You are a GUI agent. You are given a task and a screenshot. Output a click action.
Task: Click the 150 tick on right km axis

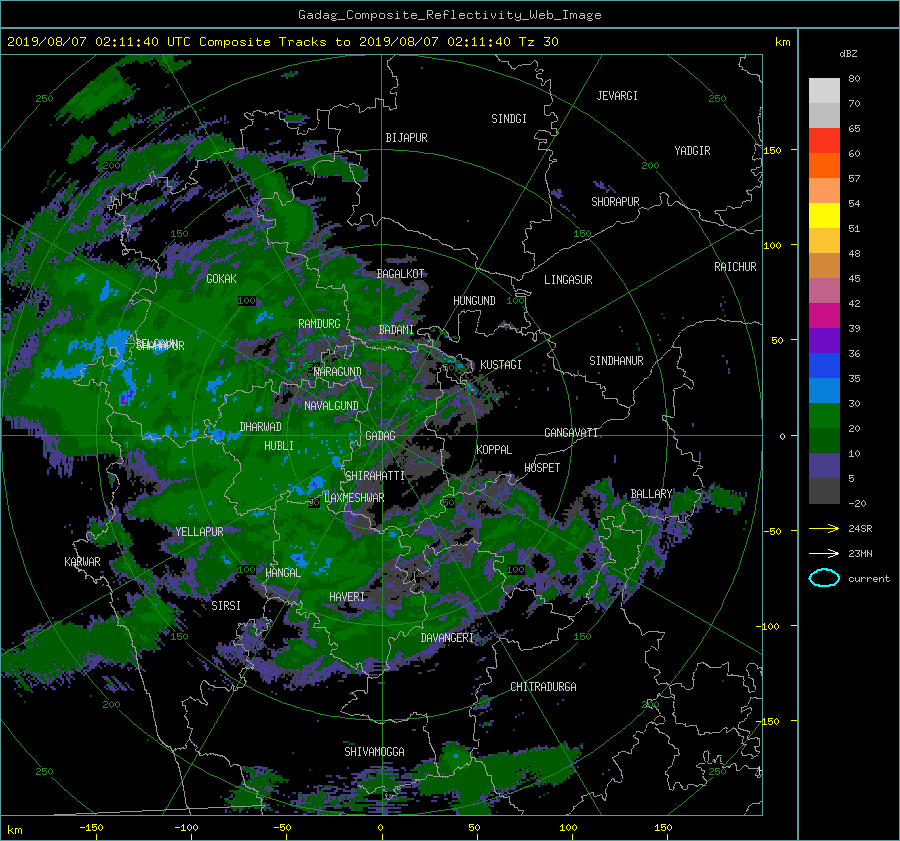pos(773,150)
